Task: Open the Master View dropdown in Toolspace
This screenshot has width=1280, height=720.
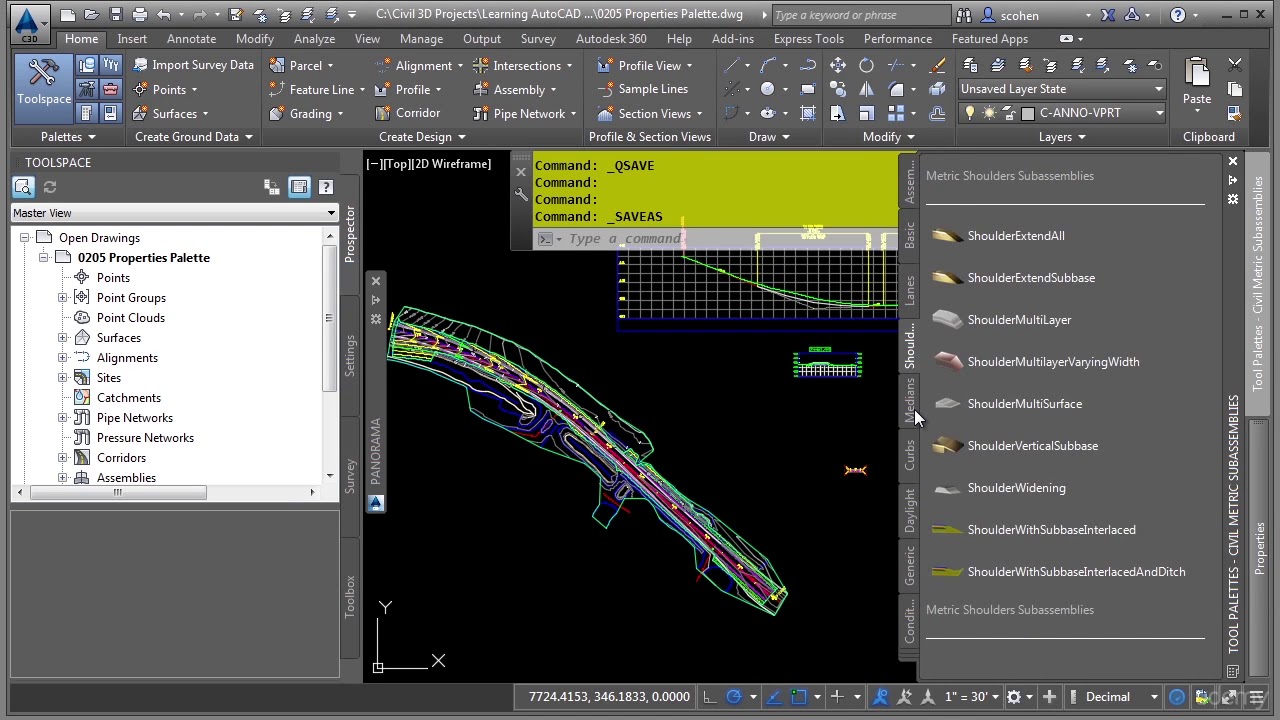Action: click(x=174, y=213)
